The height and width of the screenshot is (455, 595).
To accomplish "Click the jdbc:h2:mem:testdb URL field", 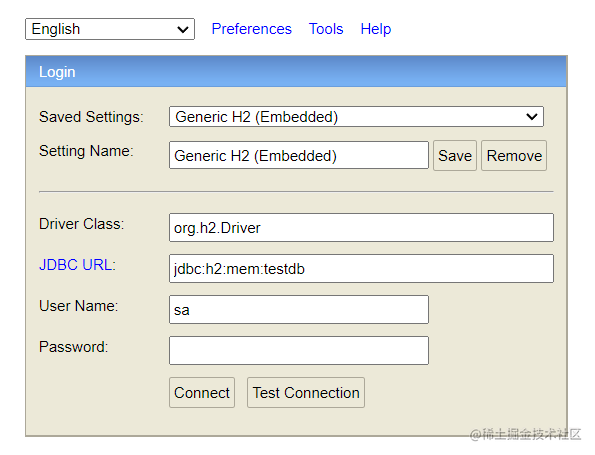I will click(361, 268).
